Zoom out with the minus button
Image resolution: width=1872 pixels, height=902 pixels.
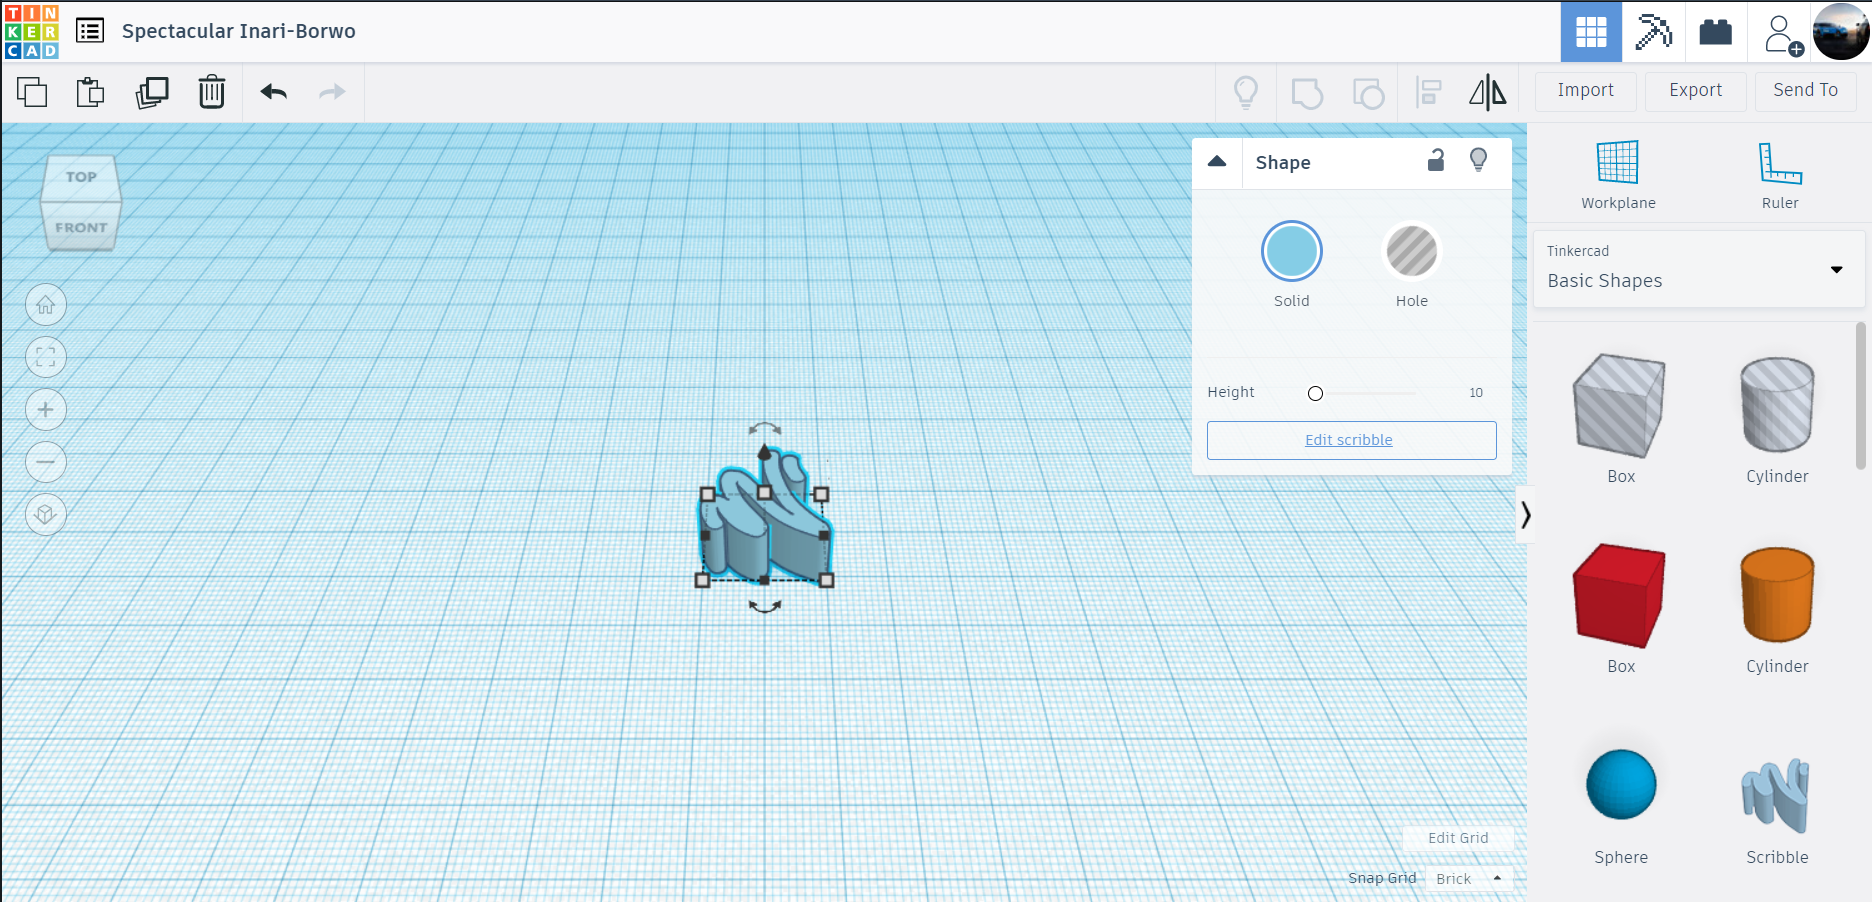point(46,462)
